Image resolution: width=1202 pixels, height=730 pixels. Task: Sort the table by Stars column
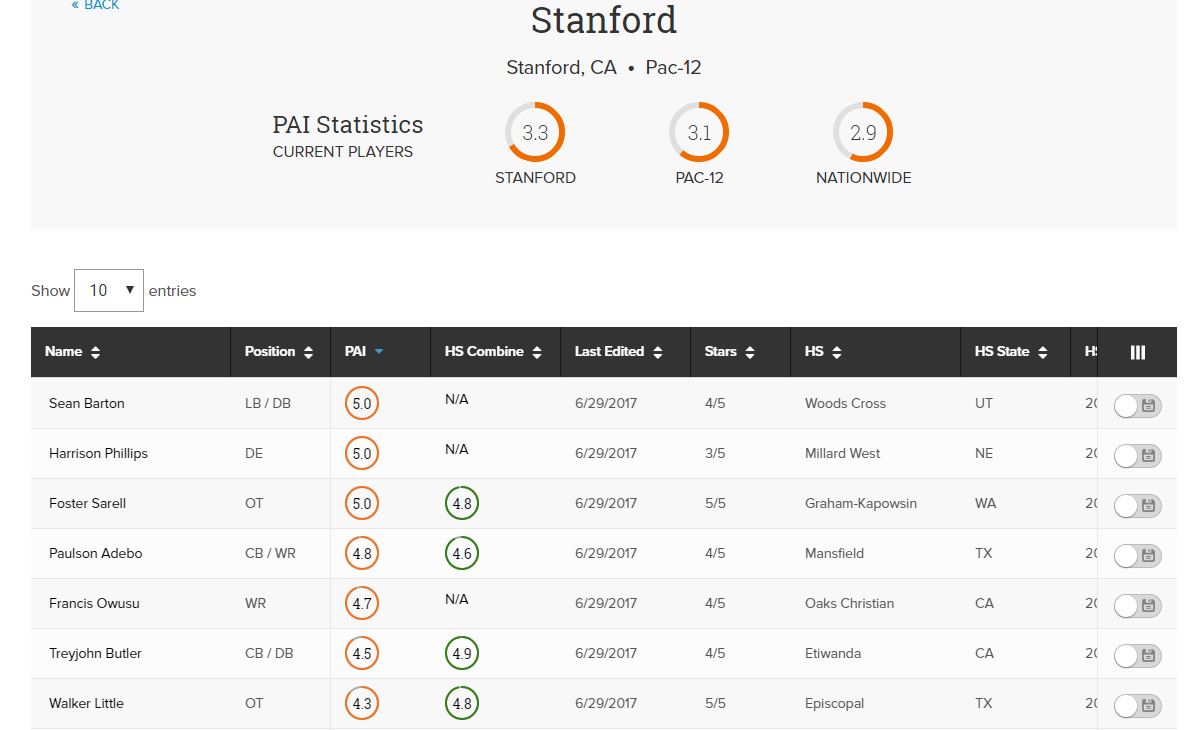pyautogui.click(x=730, y=352)
